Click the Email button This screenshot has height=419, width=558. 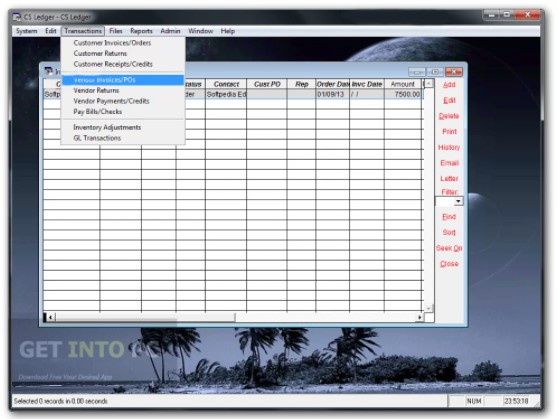pos(449,163)
